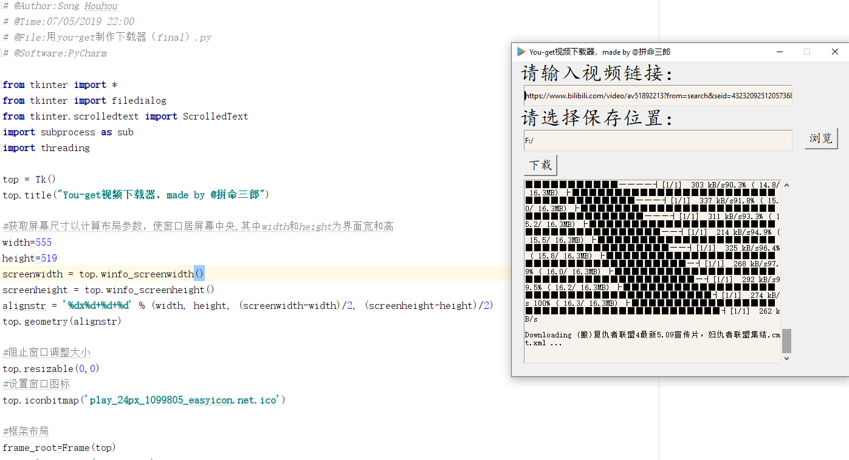
Task: Click fold marker beside the @Software comment line
Action: point(2,53)
